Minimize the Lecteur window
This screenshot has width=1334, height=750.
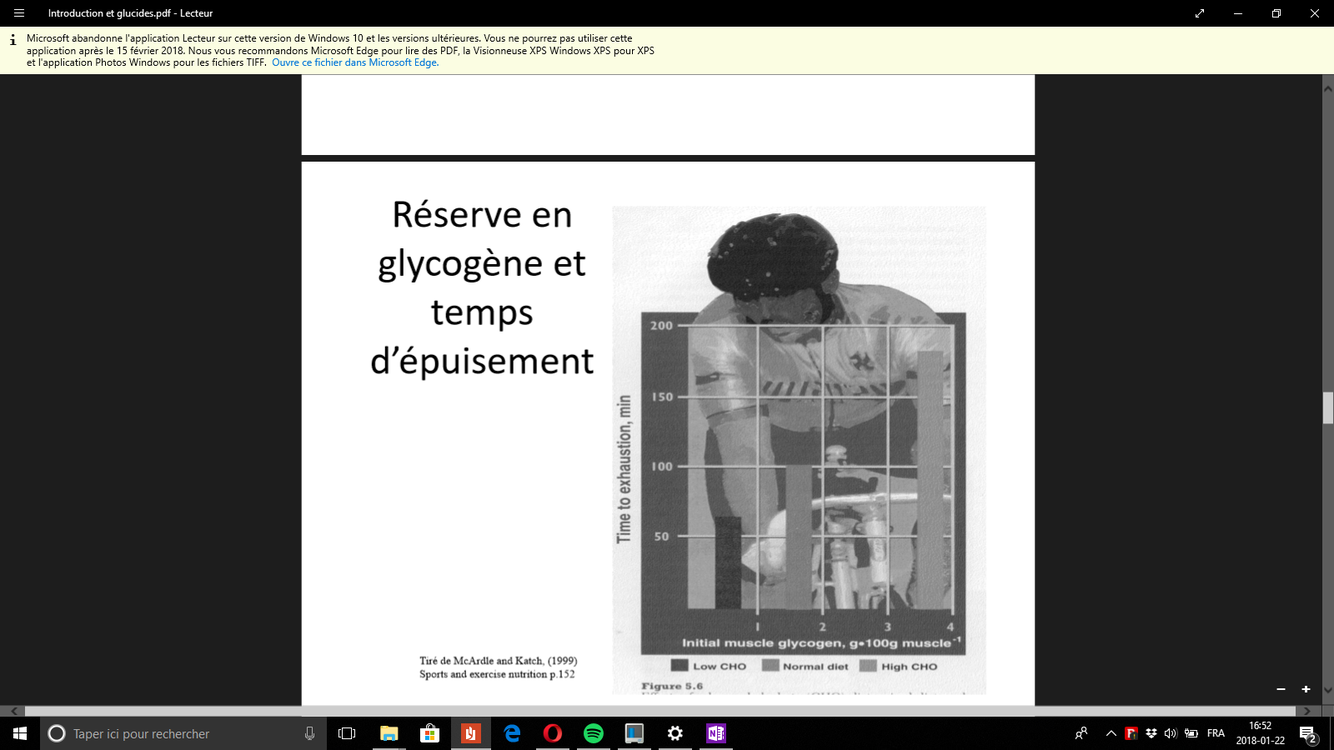click(1238, 13)
